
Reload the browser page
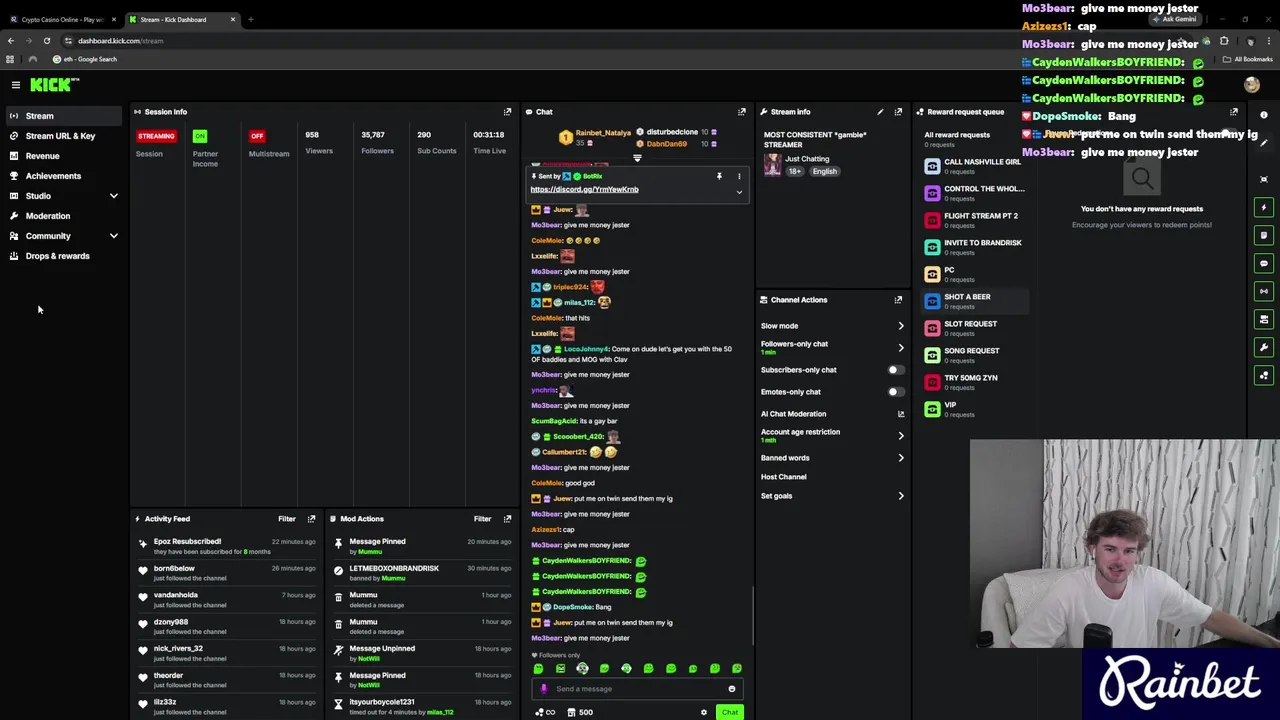[46, 41]
